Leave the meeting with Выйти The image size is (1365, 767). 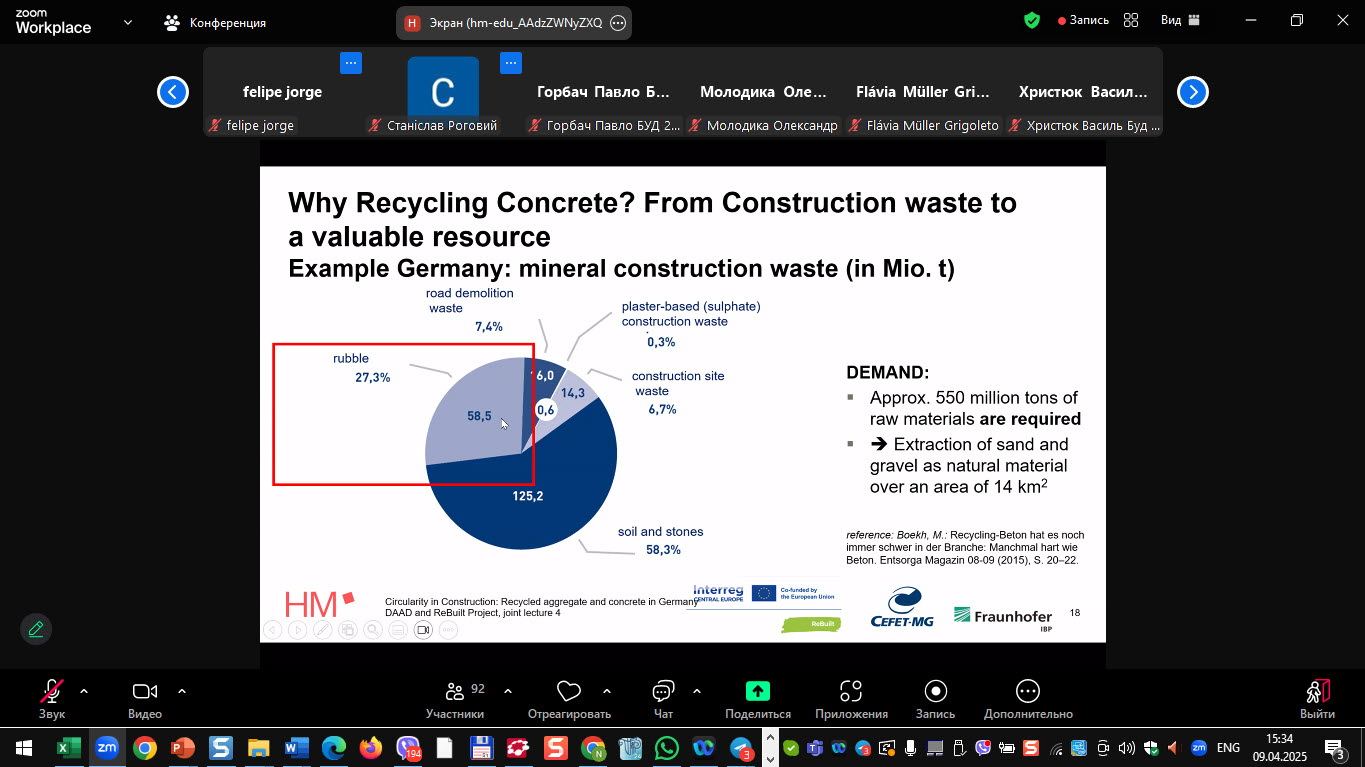[x=1317, y=699]
